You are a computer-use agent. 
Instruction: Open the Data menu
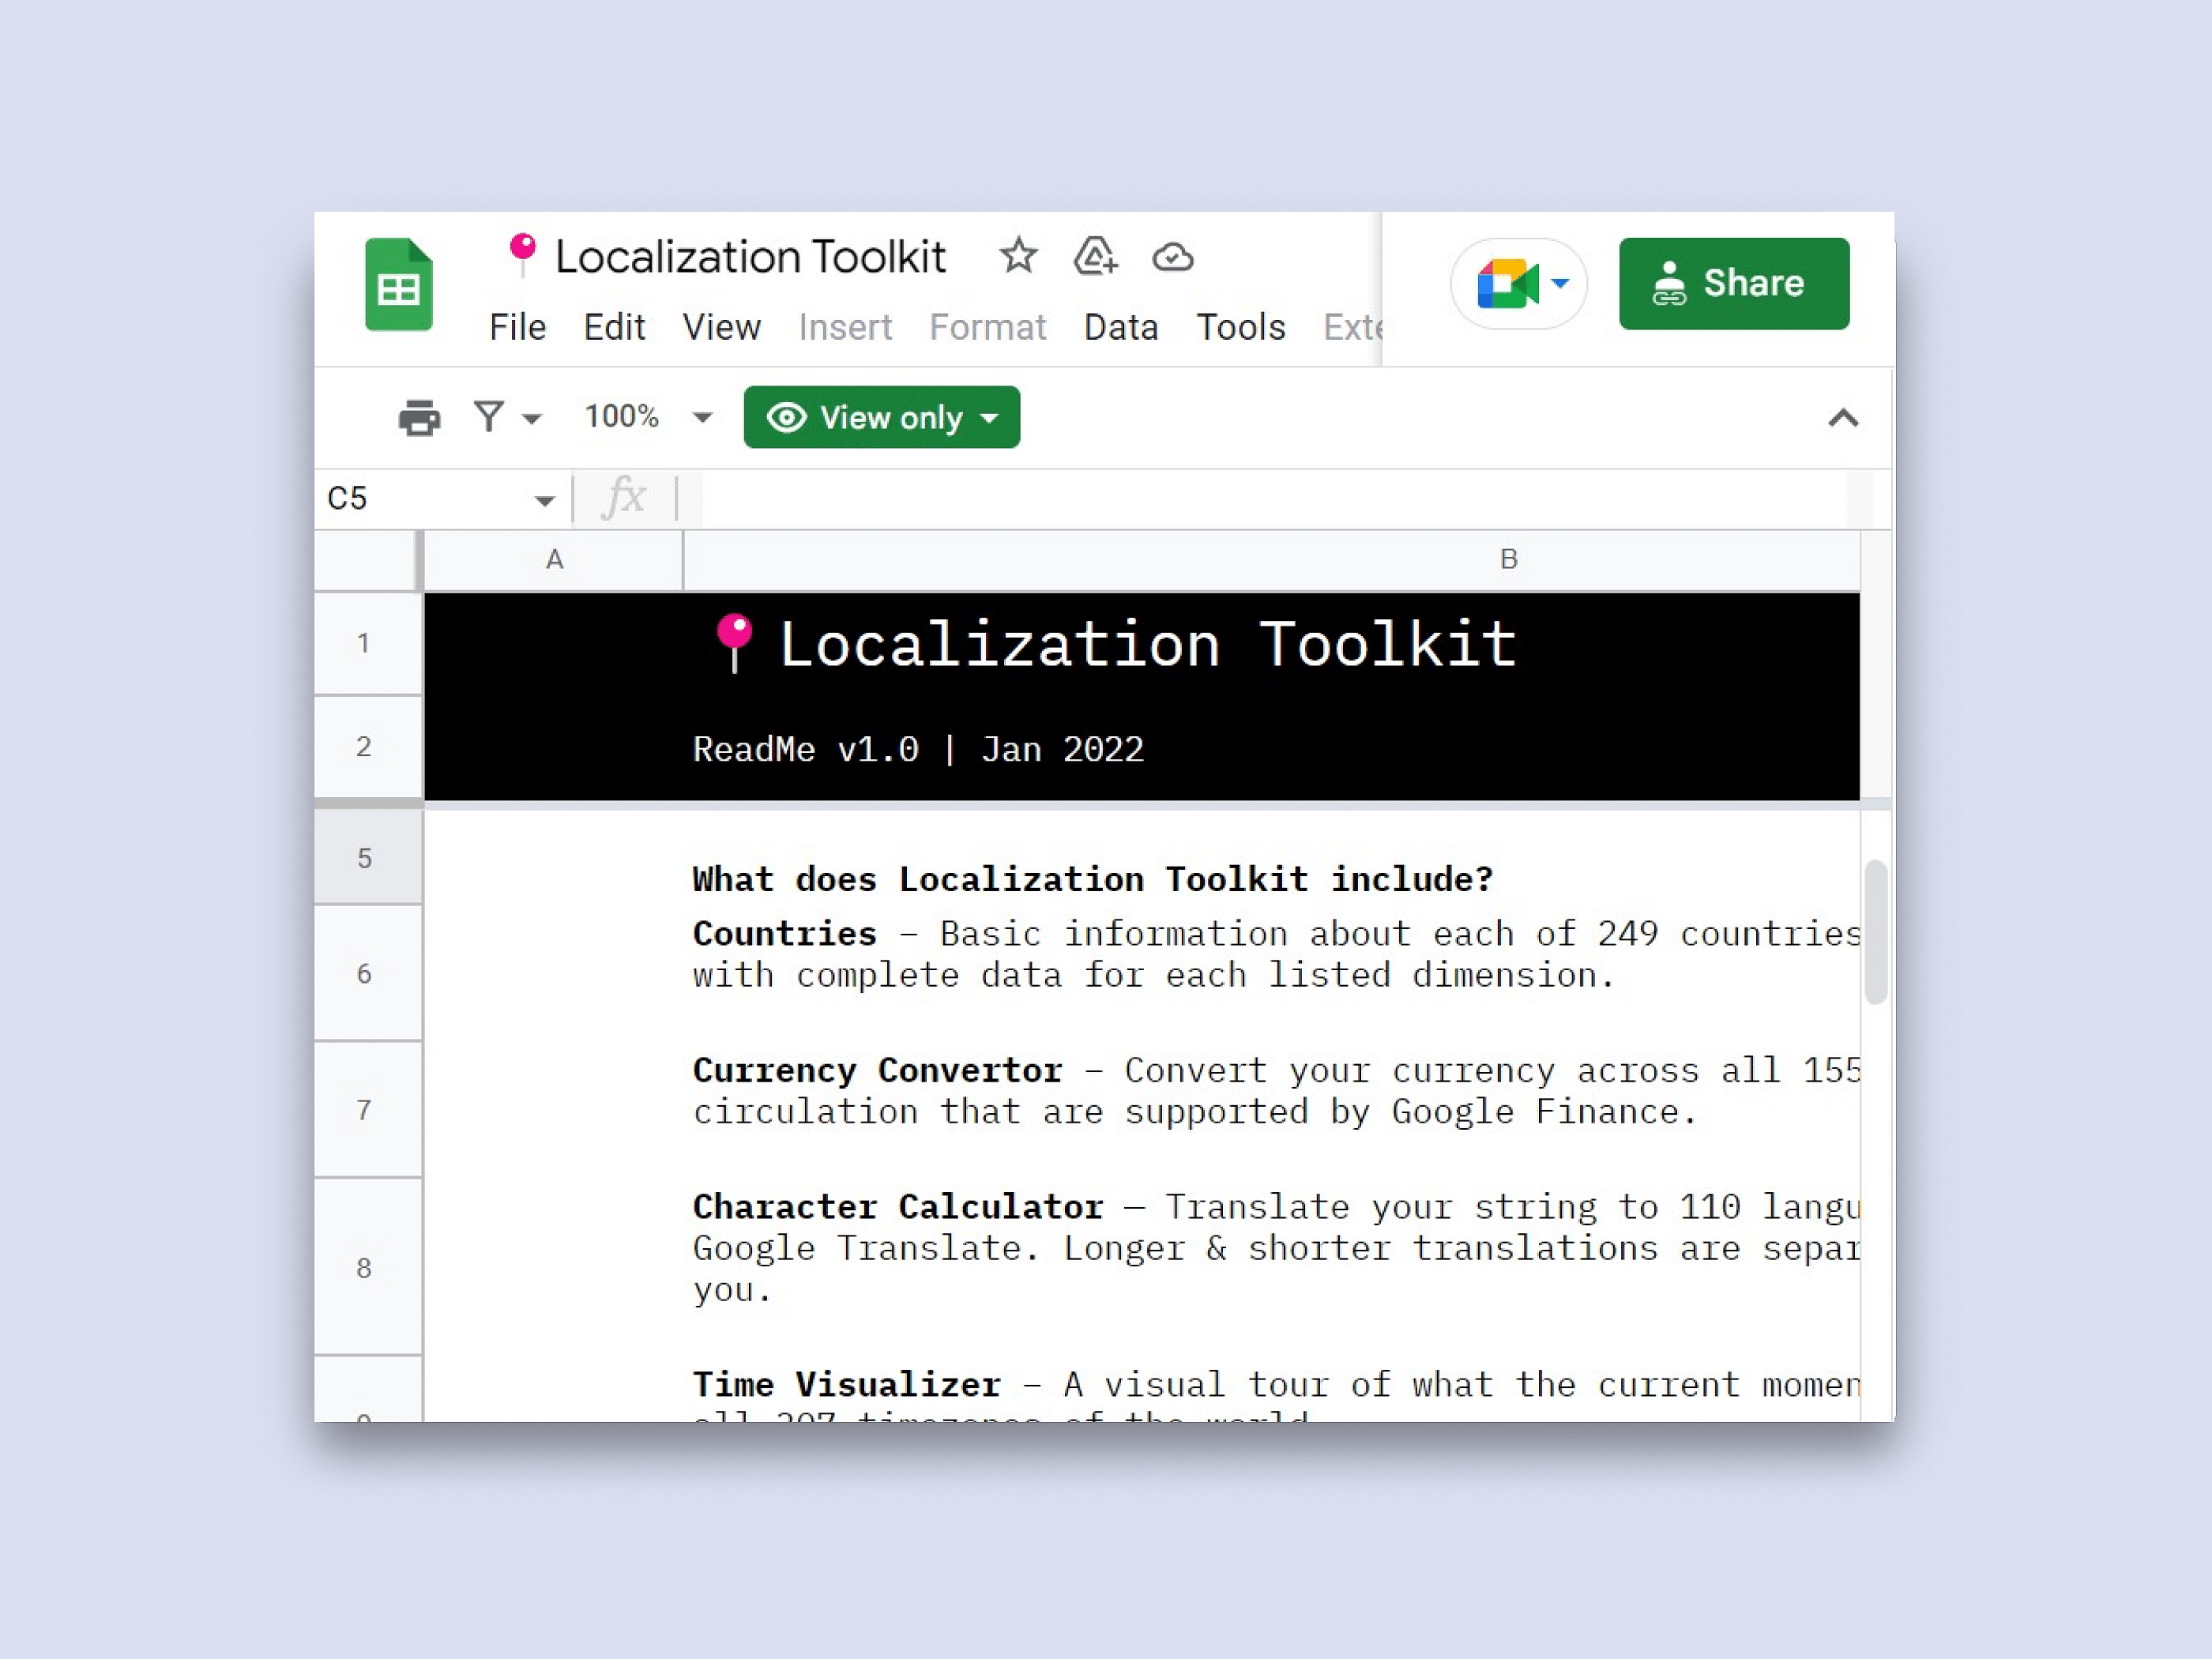pyautogui.click(x=1120, y=327)
